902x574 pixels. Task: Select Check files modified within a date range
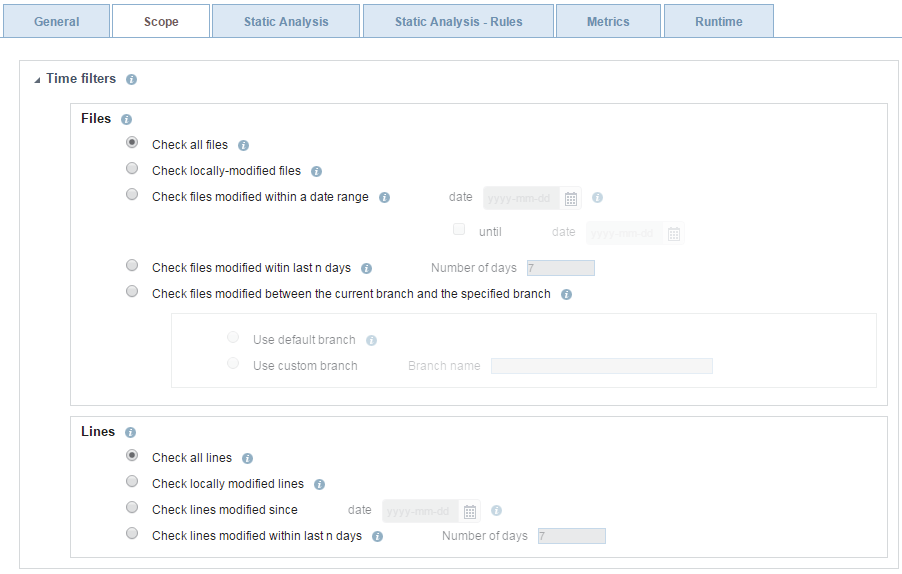132,194
